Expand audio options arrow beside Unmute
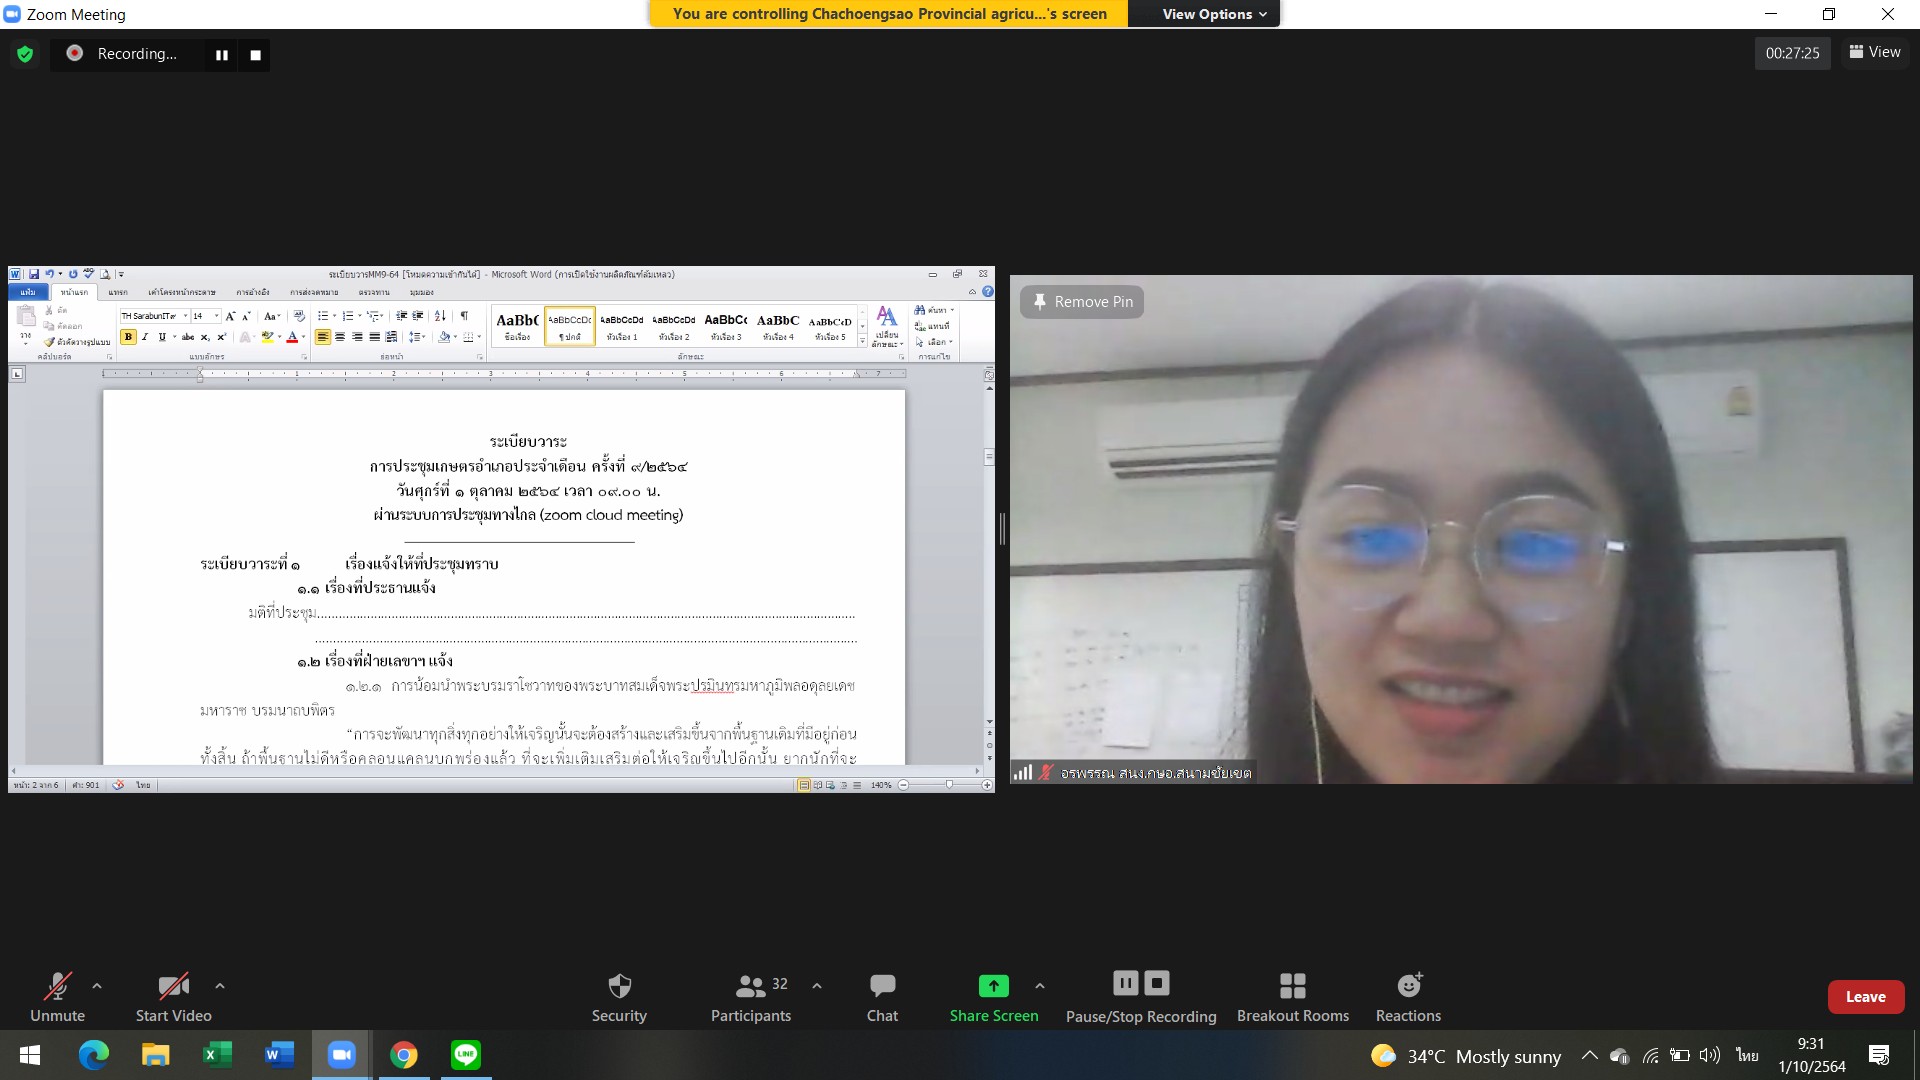This screenshot has width=1920, height=1080. (x=97, y=986)
